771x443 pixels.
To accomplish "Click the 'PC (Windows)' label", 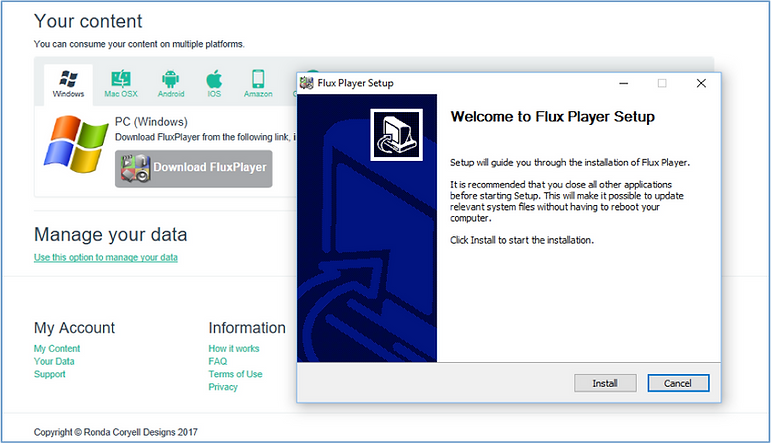I will point(151,122).
